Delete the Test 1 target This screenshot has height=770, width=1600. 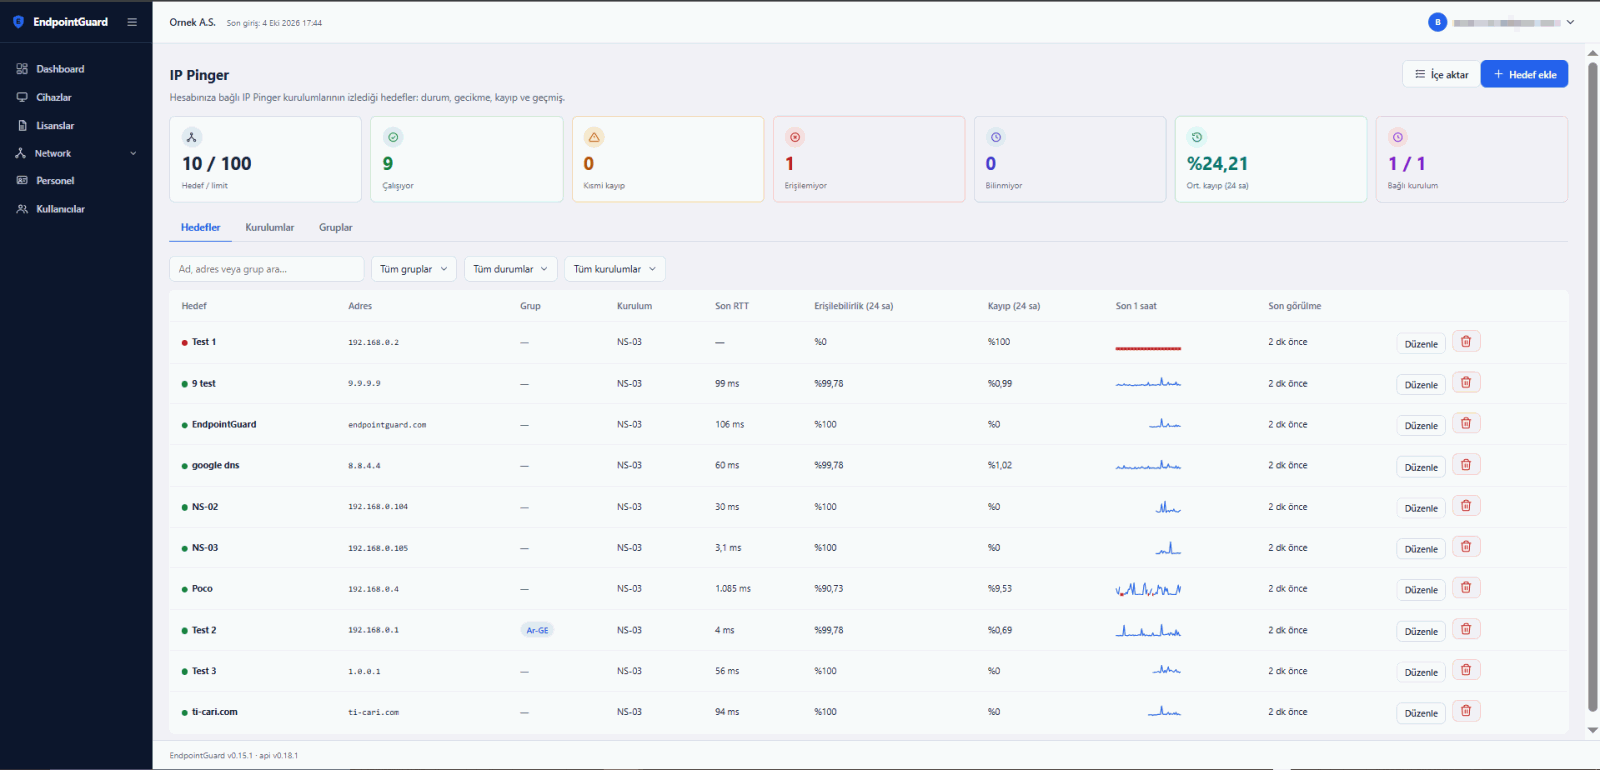[1466, 342]
